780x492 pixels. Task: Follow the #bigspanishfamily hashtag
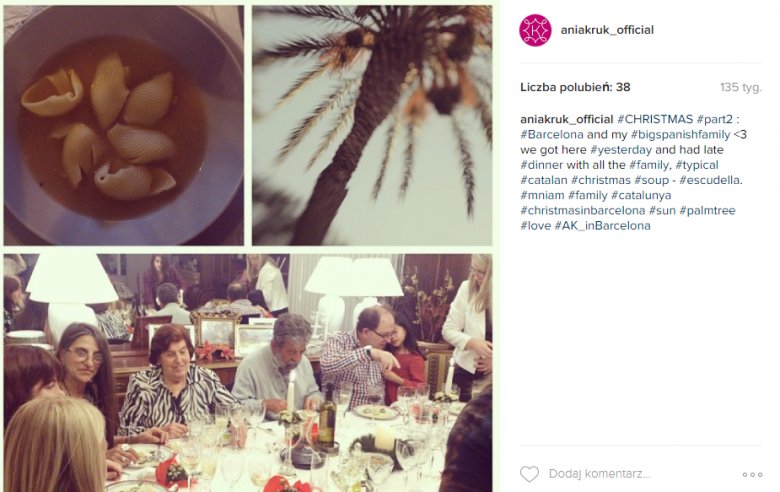click(680, 135)
